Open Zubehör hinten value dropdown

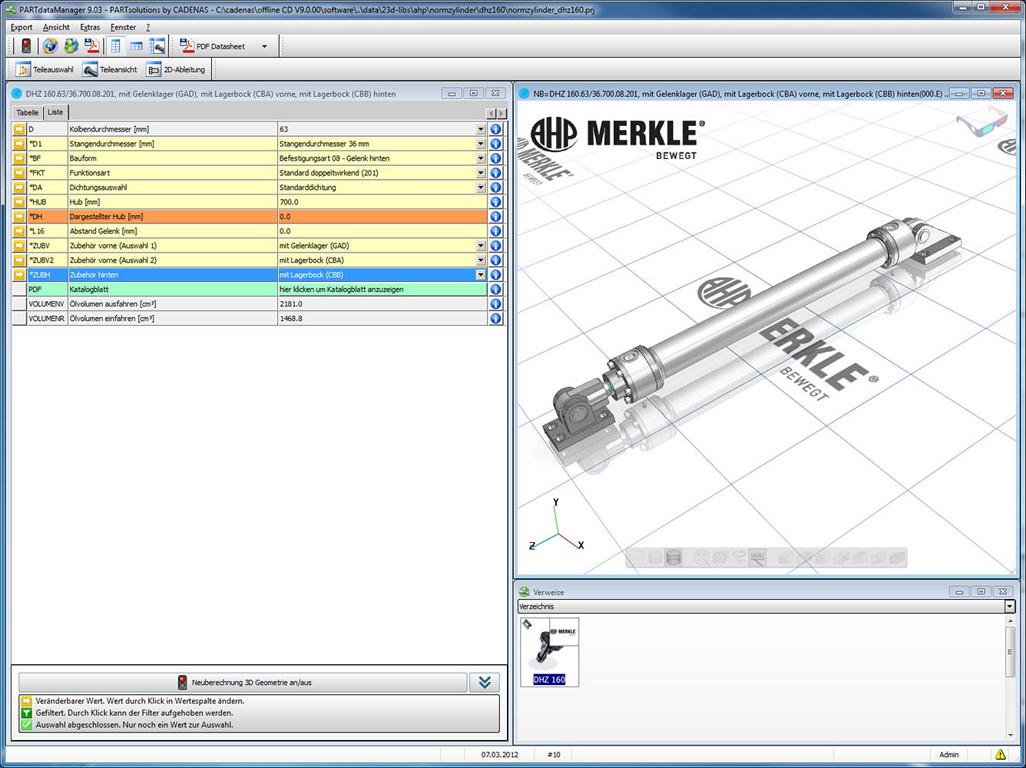(x=481, y=275)
